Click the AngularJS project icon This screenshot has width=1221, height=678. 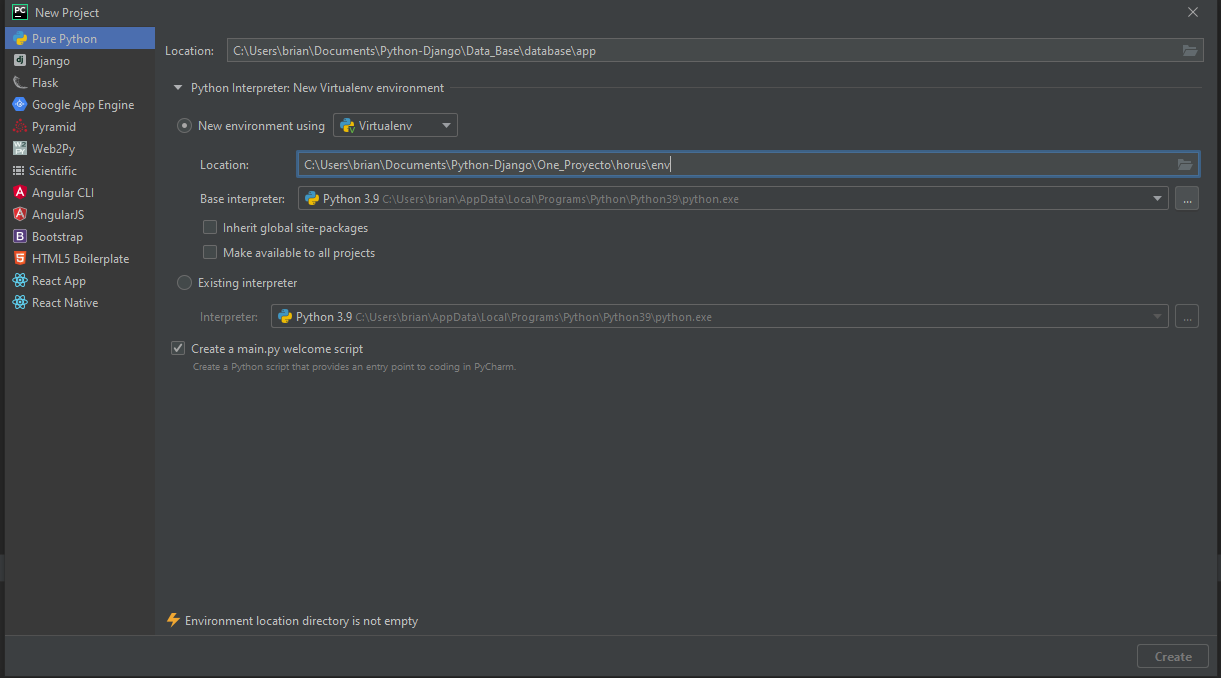[x=20, y=215]
